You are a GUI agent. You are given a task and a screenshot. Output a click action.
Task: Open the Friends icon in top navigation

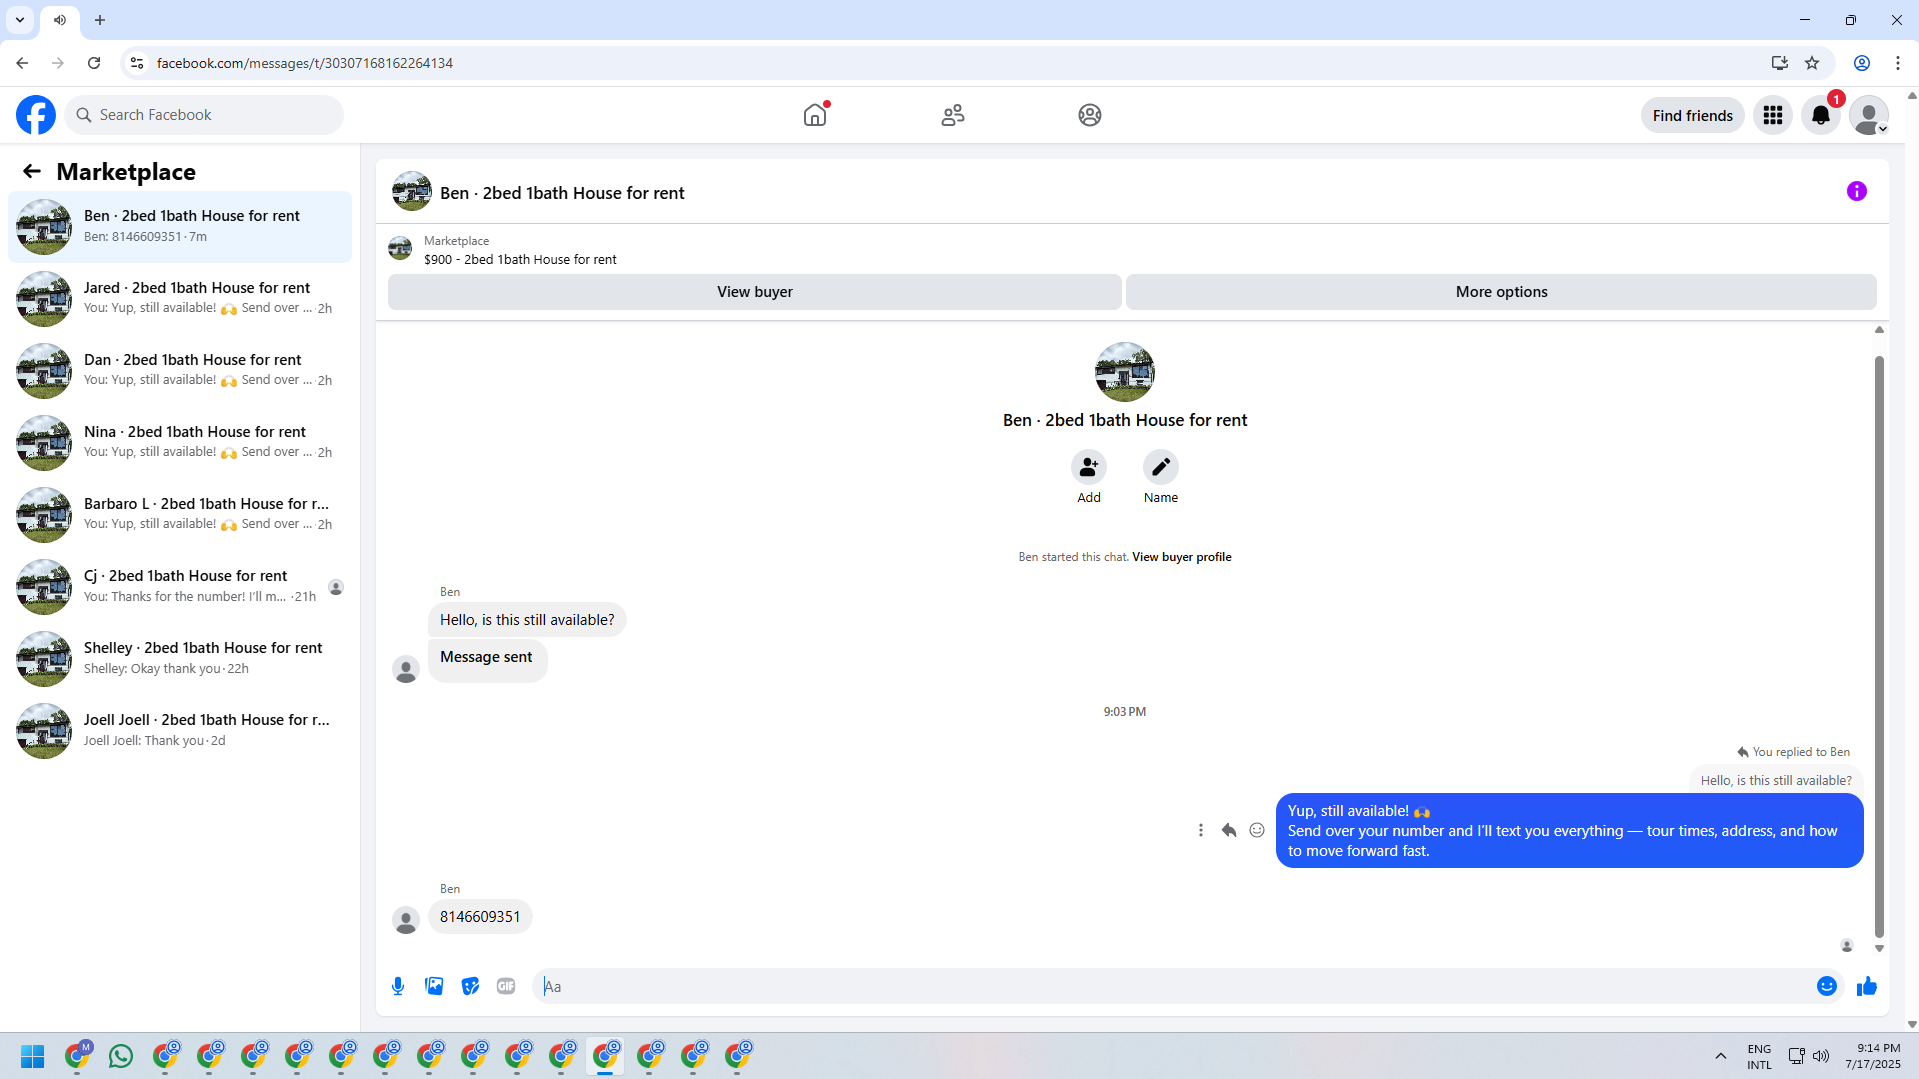(x=953, y=115)
